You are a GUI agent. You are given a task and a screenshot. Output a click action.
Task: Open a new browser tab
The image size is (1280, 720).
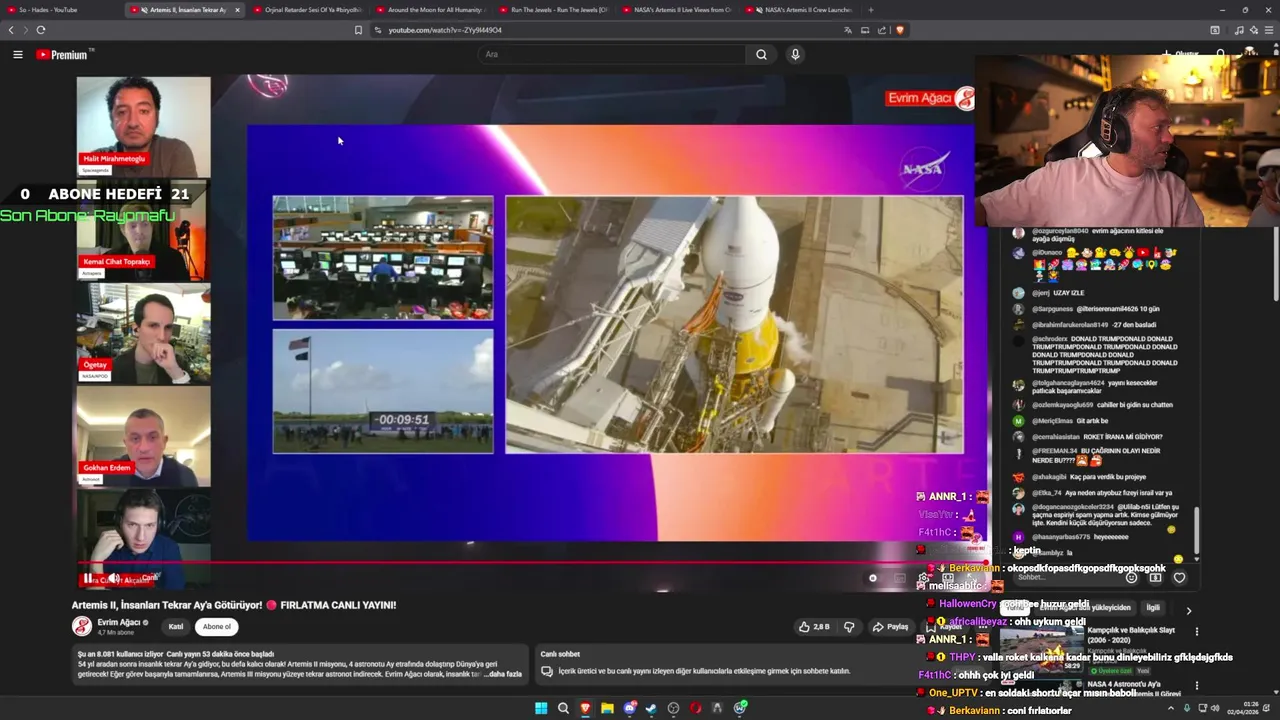click(x=871, y=10)
